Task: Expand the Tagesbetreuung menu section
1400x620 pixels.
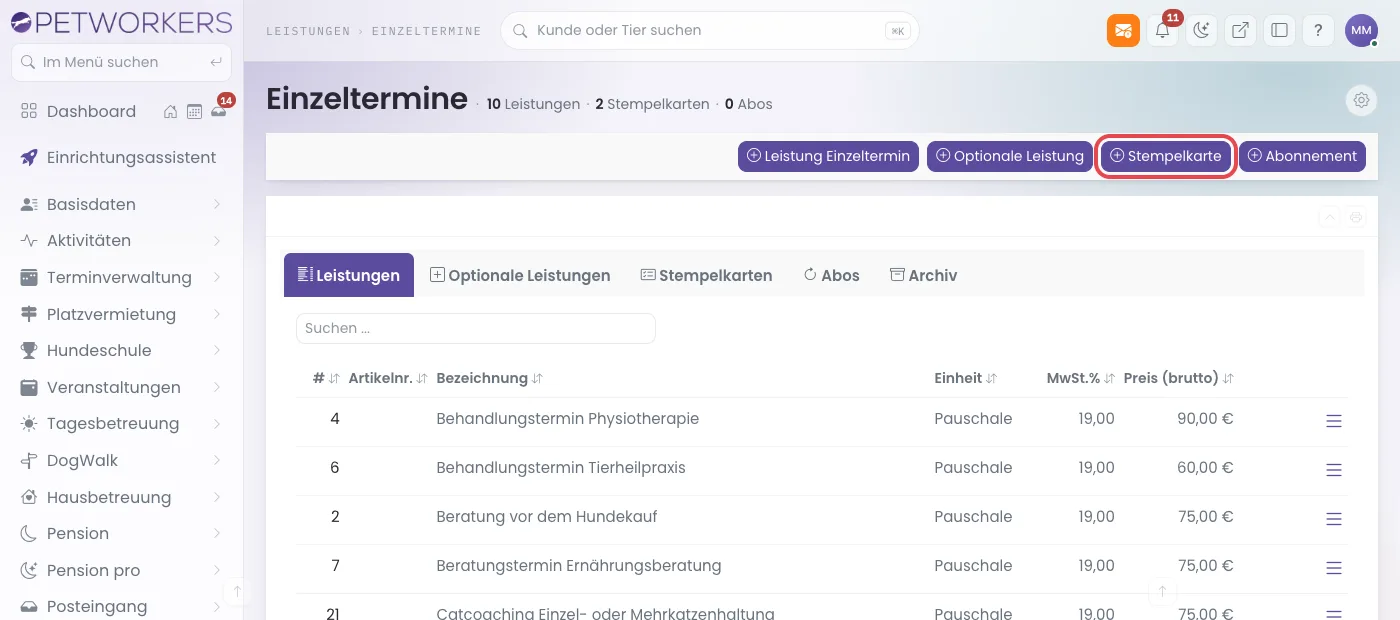Action: (121, 423)
